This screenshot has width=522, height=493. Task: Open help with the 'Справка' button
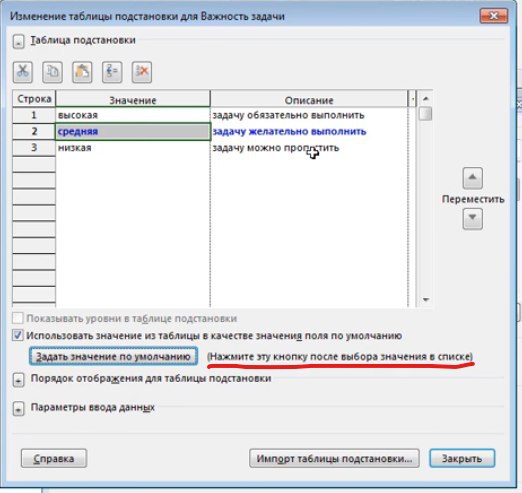[x=54, y=458]
